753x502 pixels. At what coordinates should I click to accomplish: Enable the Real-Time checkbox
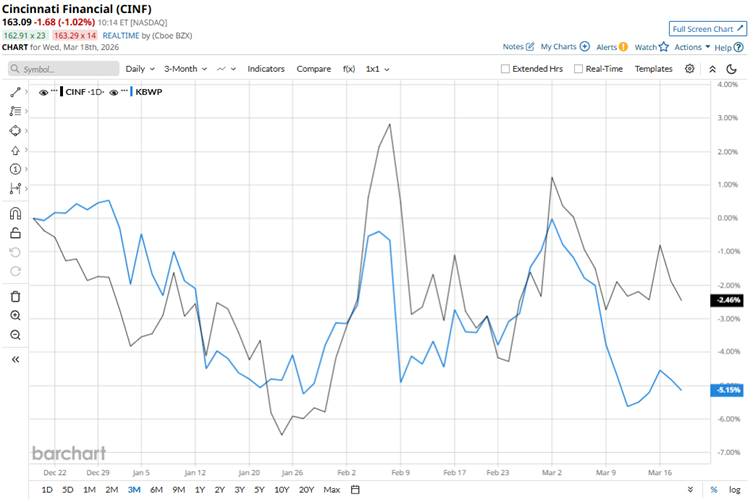tap(578, 69)
